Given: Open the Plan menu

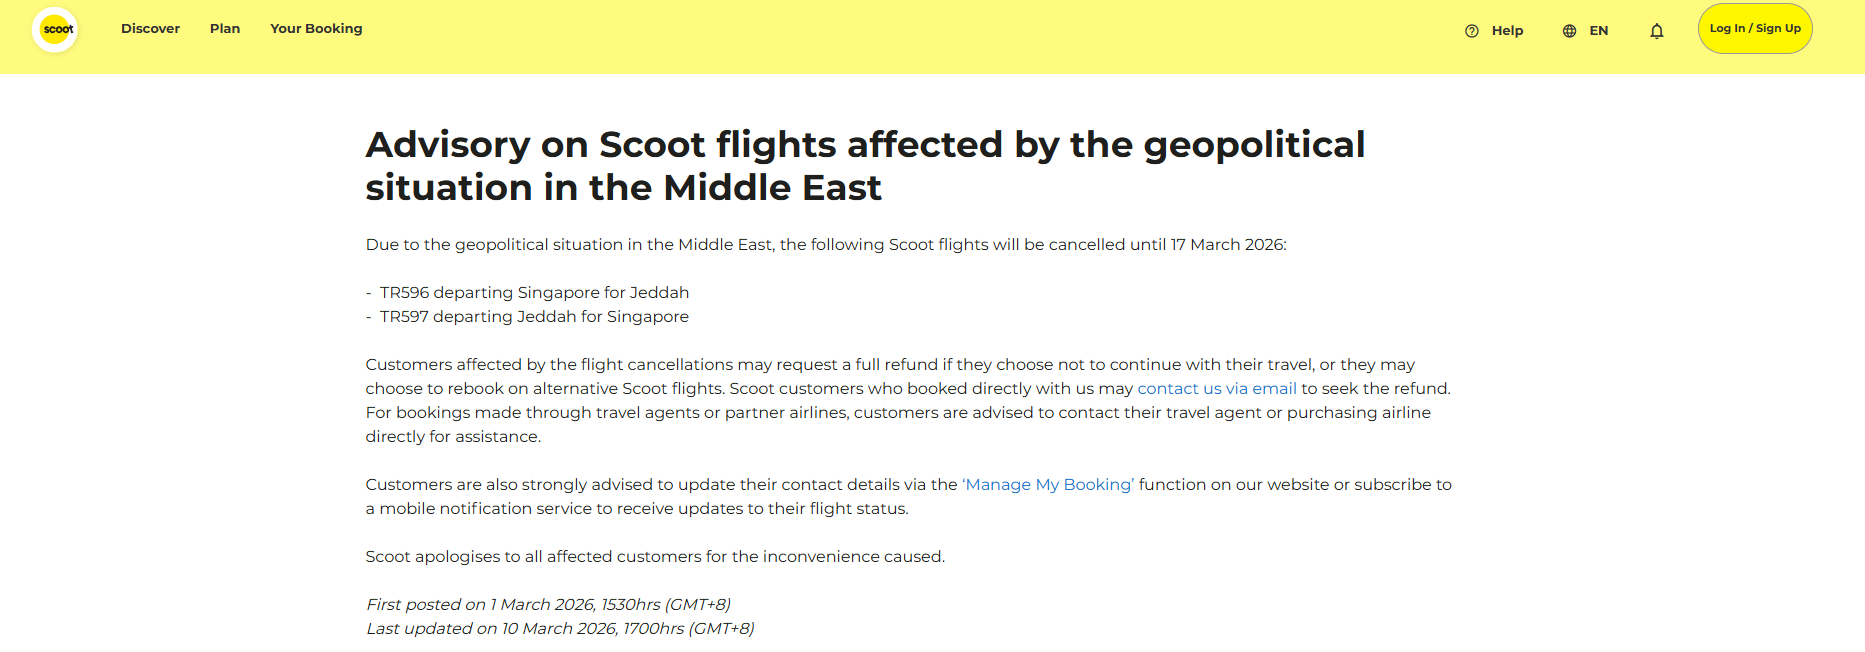Looking at the screenshot, I should pos(225,29).
